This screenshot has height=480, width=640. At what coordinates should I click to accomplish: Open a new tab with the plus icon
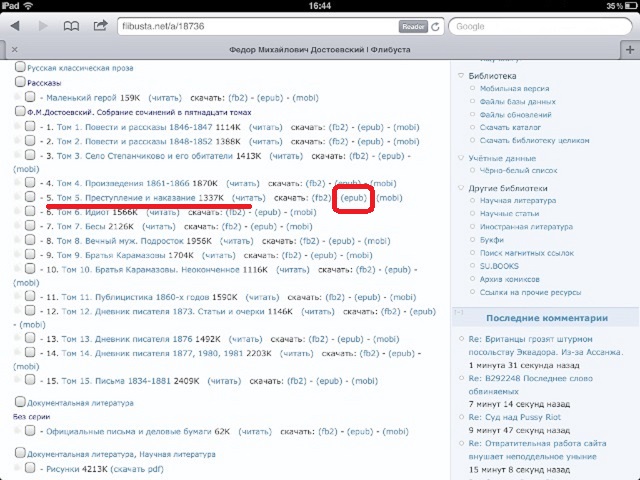[628, 48]
